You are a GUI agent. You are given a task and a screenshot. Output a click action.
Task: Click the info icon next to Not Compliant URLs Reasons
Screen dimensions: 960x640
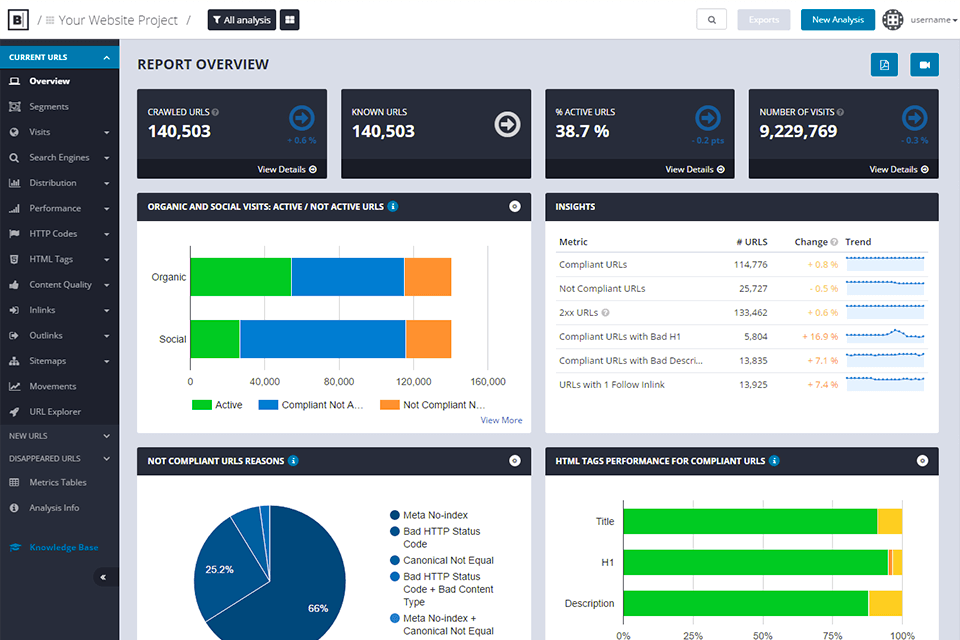point(293,461)
